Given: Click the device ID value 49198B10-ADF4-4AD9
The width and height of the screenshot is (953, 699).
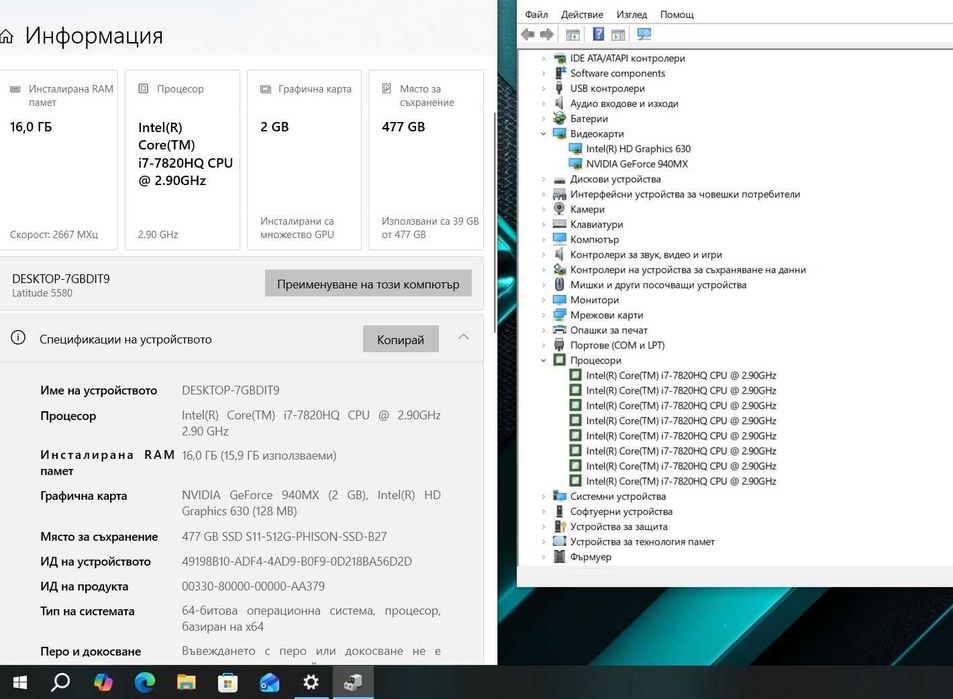Looking at the screenshot, I should (x=297, y=562).
